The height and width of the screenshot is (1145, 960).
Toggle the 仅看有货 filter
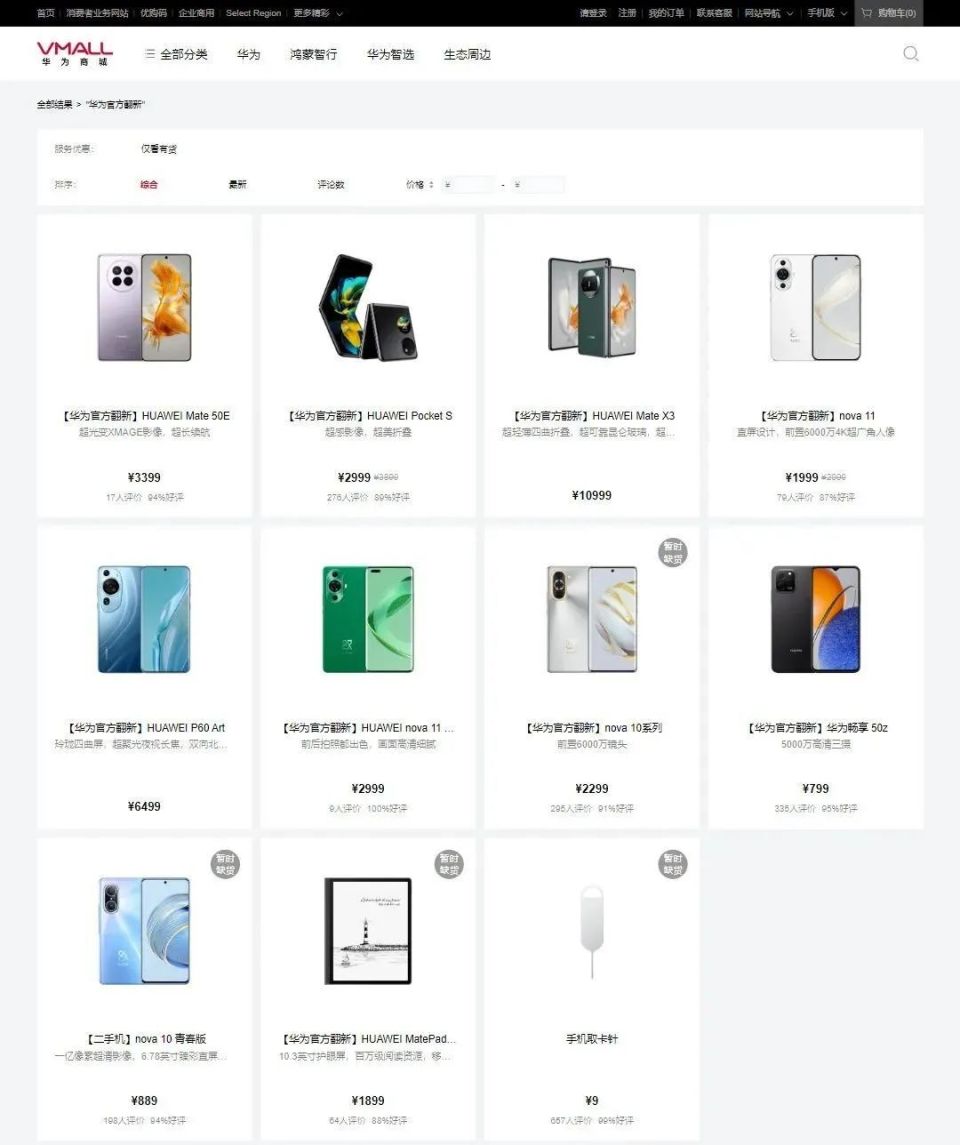pos(158,149)
